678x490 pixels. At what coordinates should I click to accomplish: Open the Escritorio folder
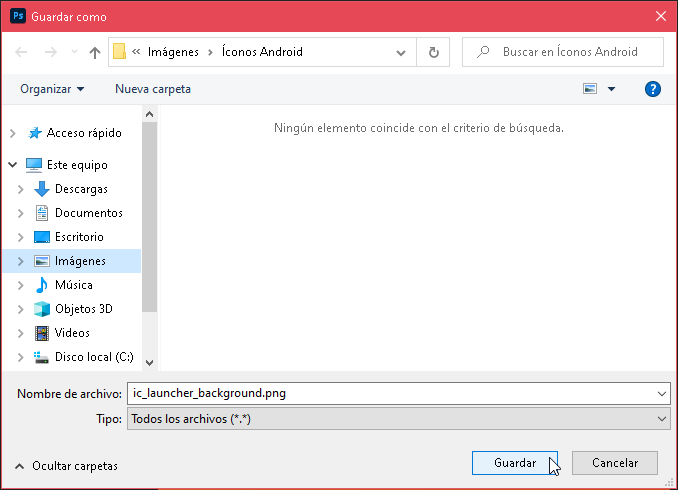[79, 237]
